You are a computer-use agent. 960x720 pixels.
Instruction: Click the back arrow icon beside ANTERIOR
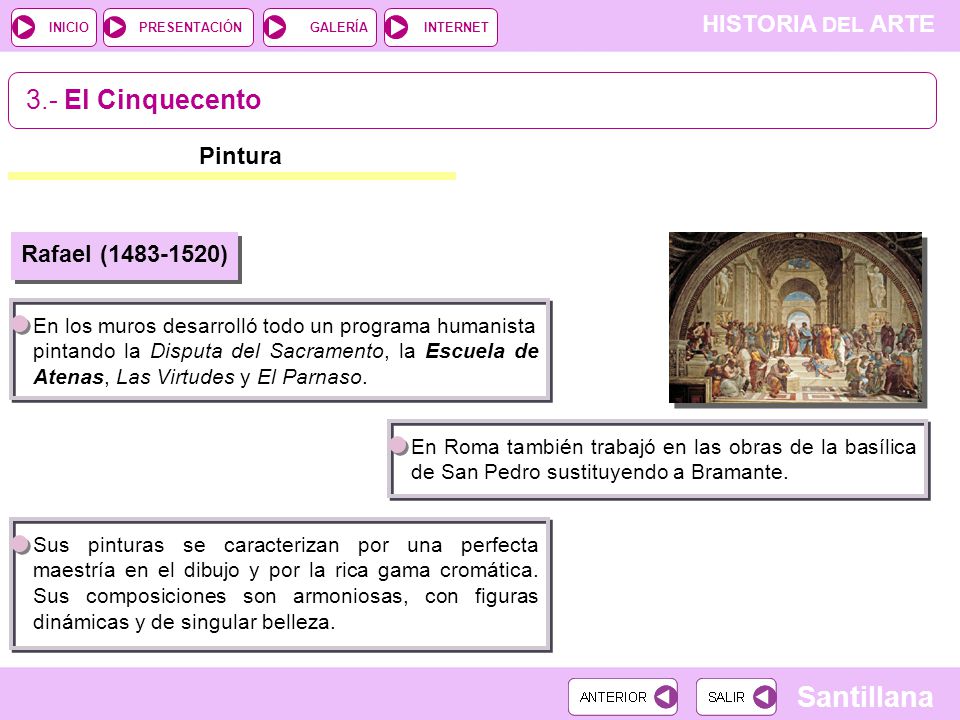[x=665, y=697]
